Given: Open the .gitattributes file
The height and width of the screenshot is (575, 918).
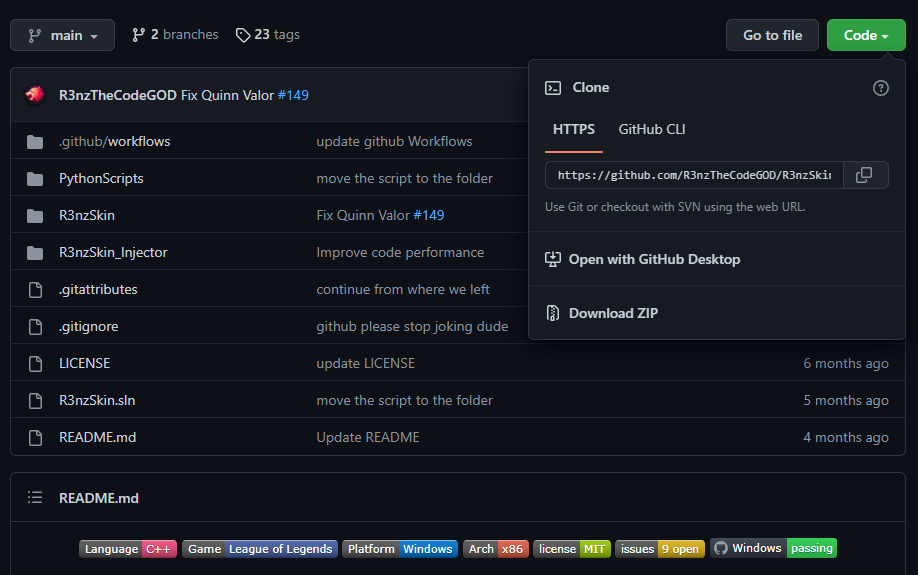Looking at the screenshot, I should coord(98,289).
